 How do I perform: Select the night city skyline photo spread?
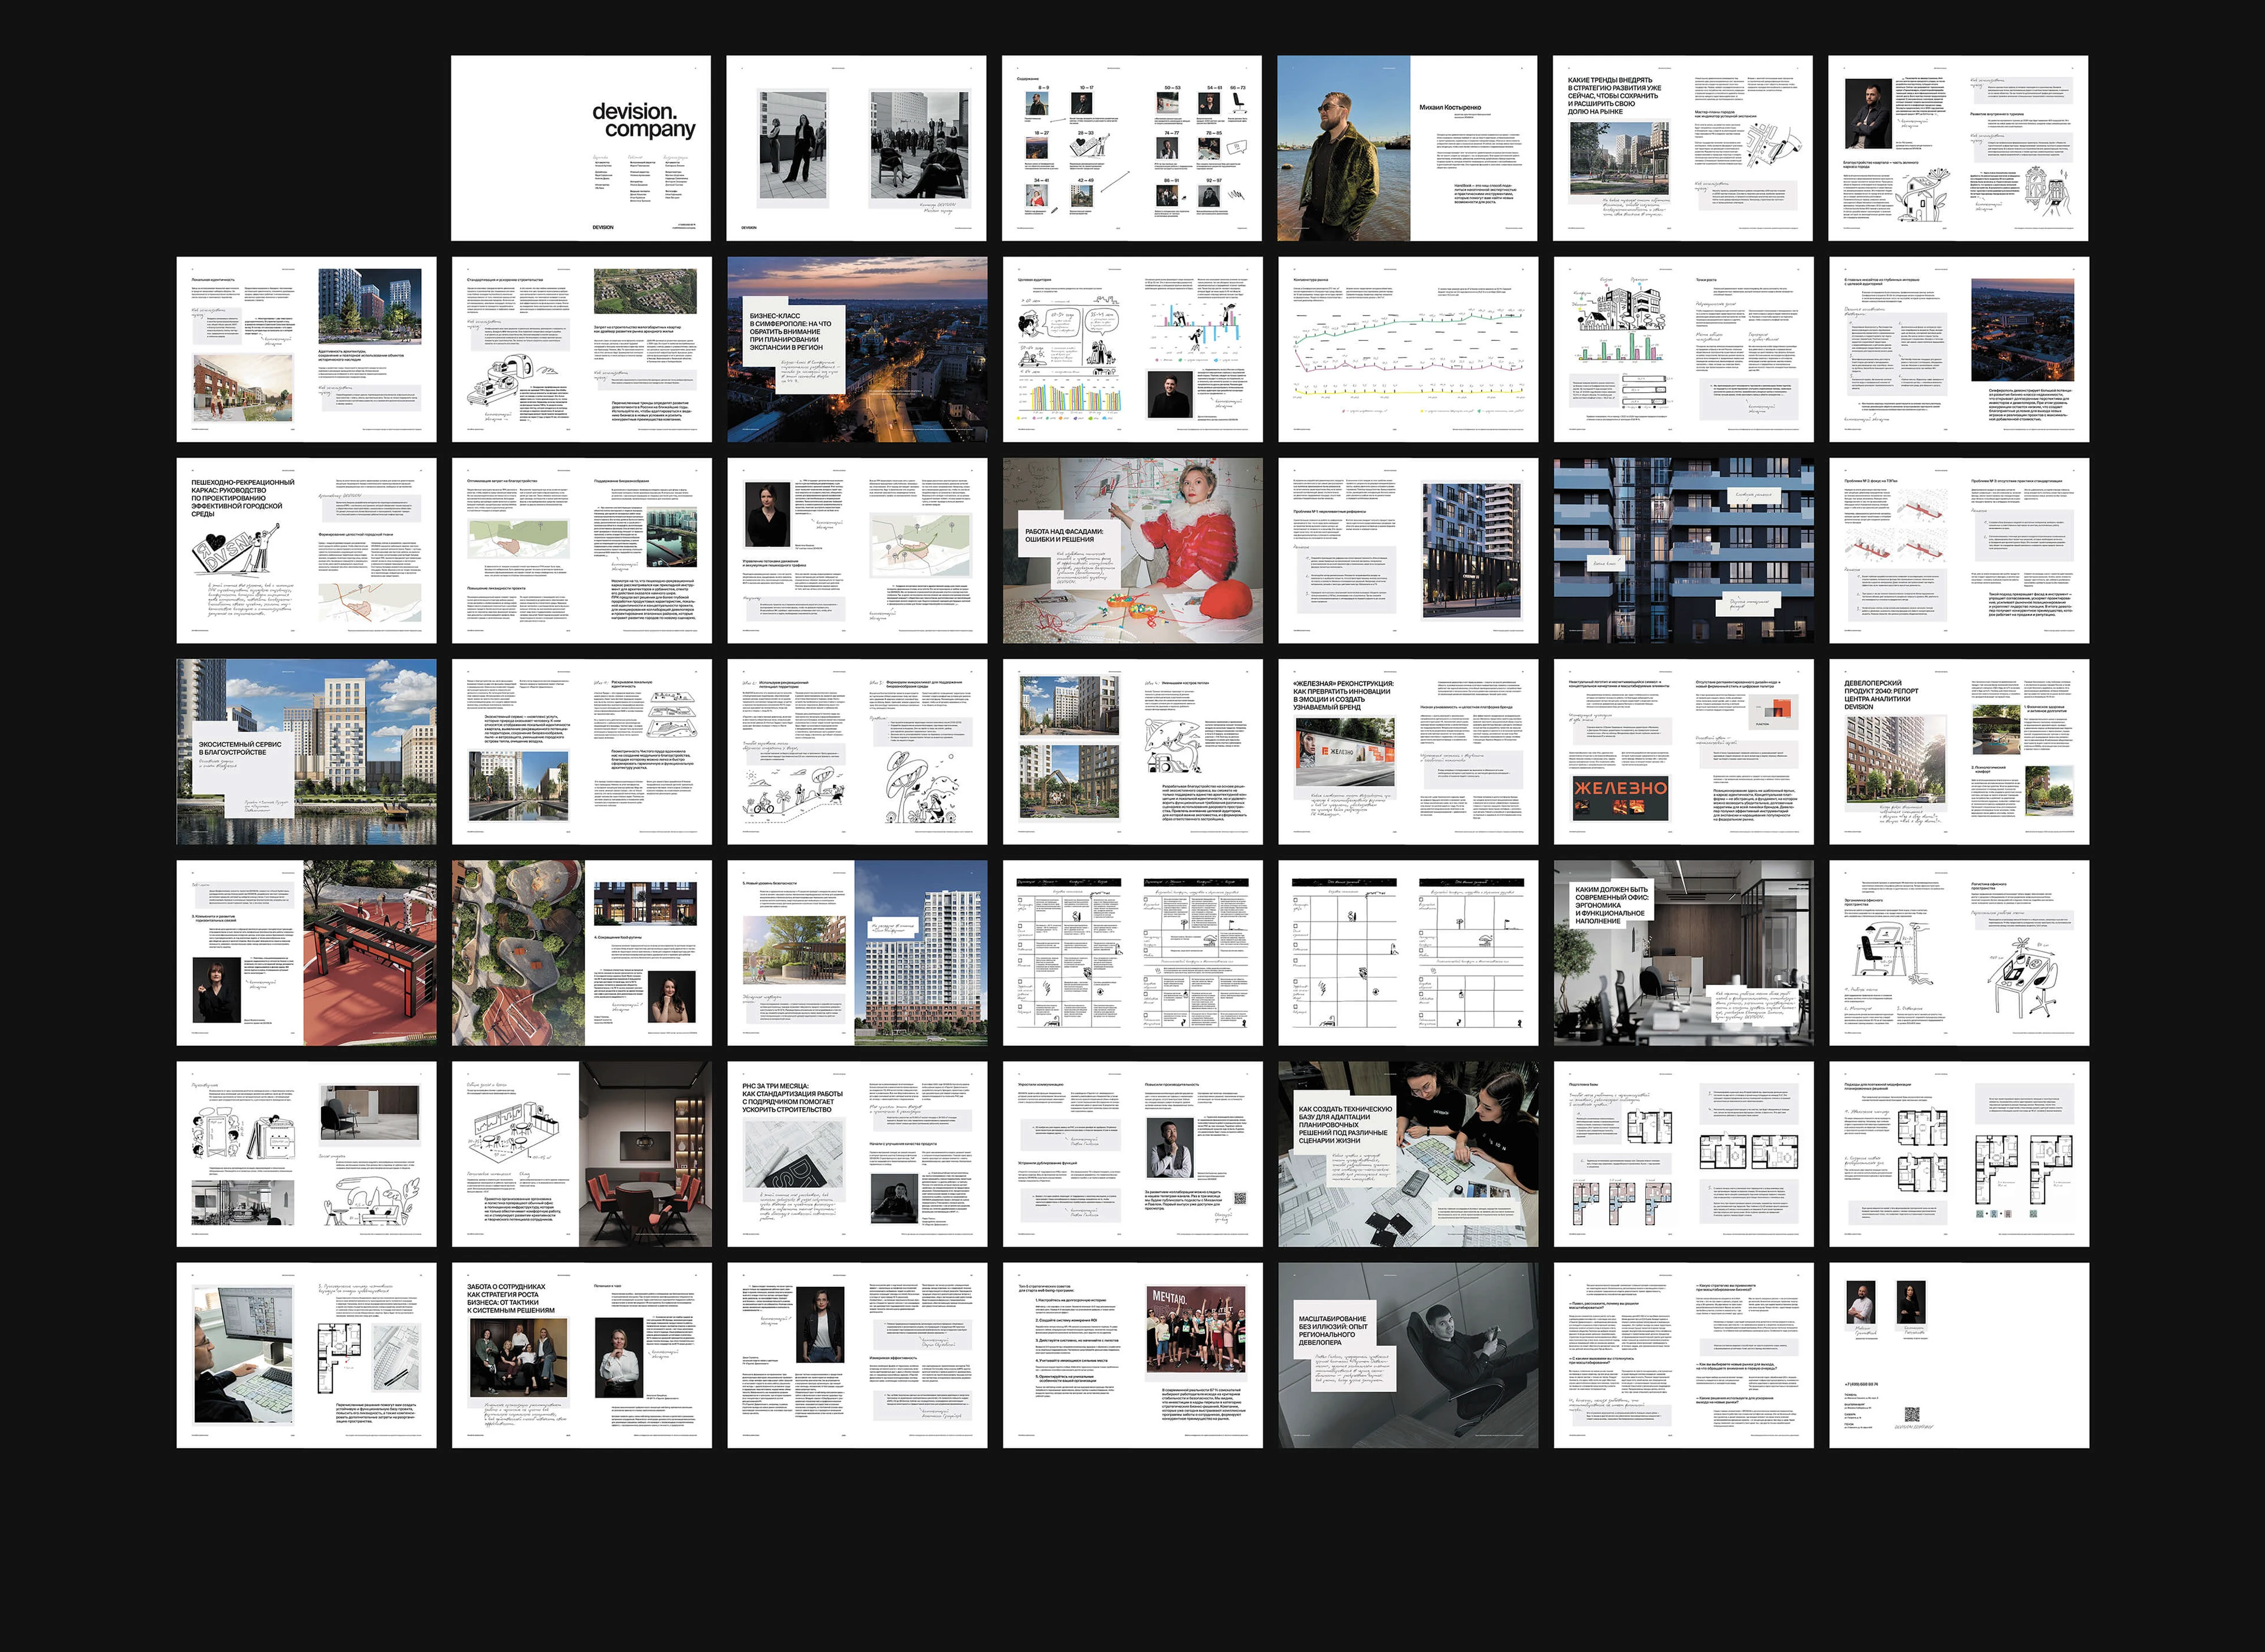tap(1959, 350)
